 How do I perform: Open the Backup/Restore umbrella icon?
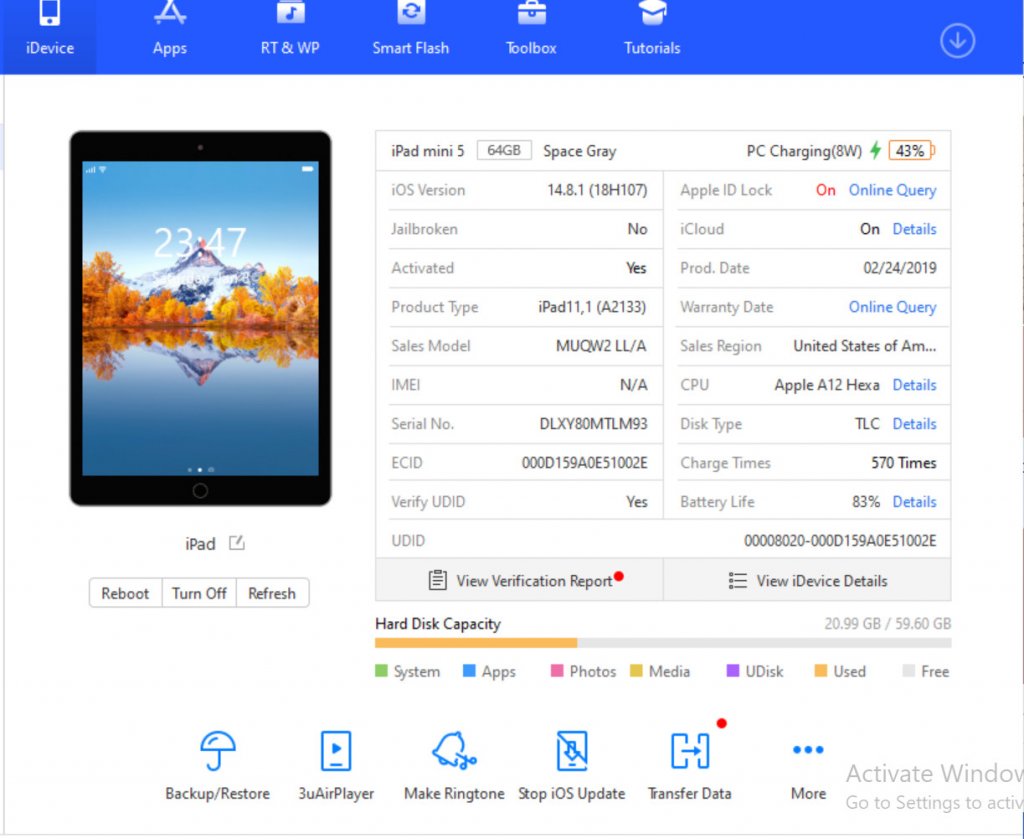[217, 751]
